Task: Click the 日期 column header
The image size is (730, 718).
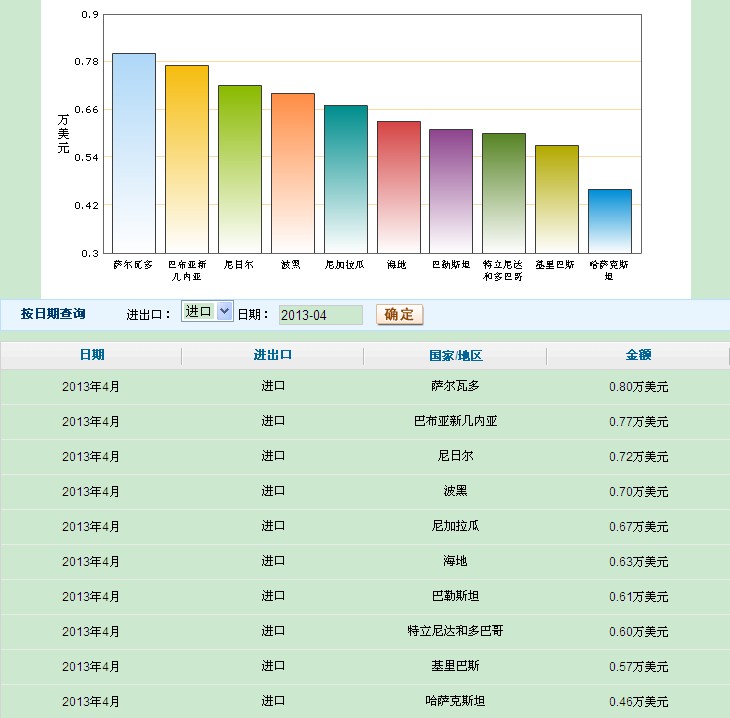Action: [92, 355]
